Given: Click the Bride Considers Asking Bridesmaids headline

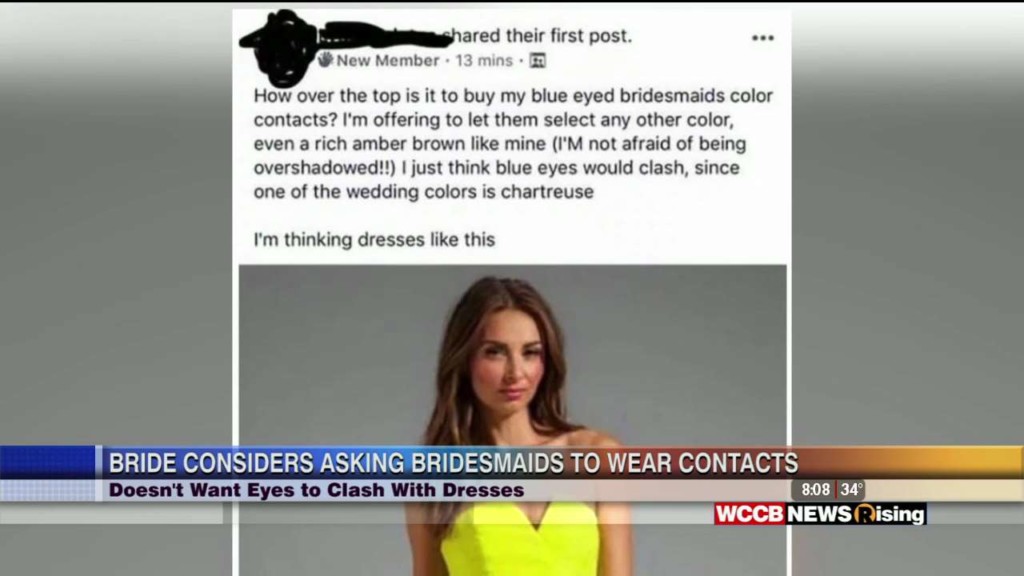Looking at the screenshot, I should click(453, 463).
